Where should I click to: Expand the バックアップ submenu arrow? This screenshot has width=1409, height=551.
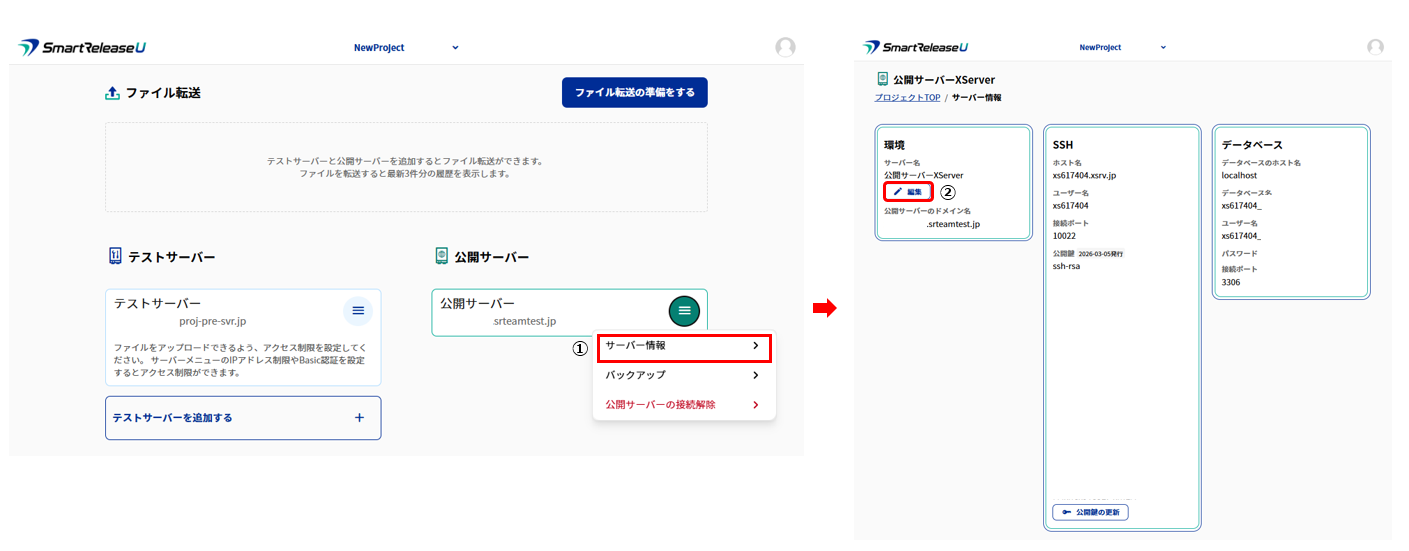(x=755, y=375)
